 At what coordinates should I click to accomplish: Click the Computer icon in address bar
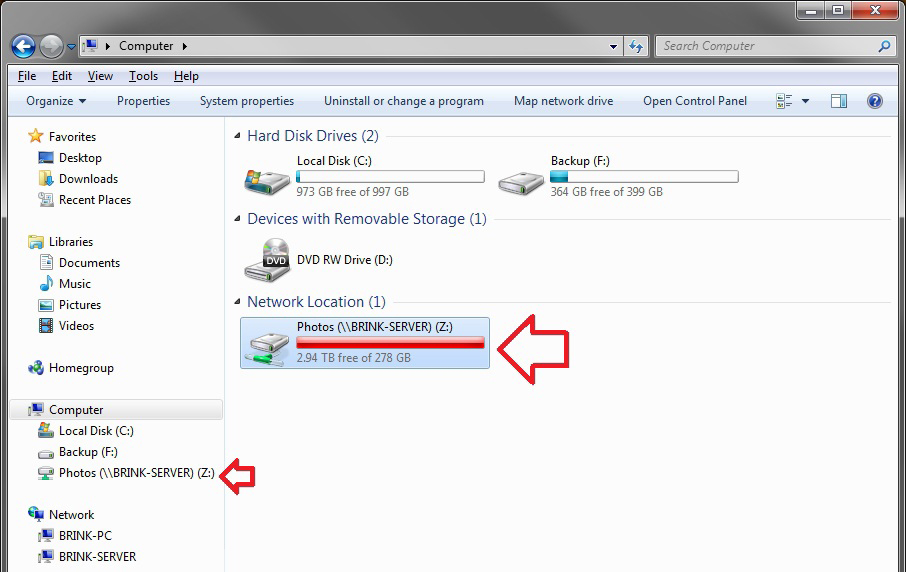tap(89, 46)
